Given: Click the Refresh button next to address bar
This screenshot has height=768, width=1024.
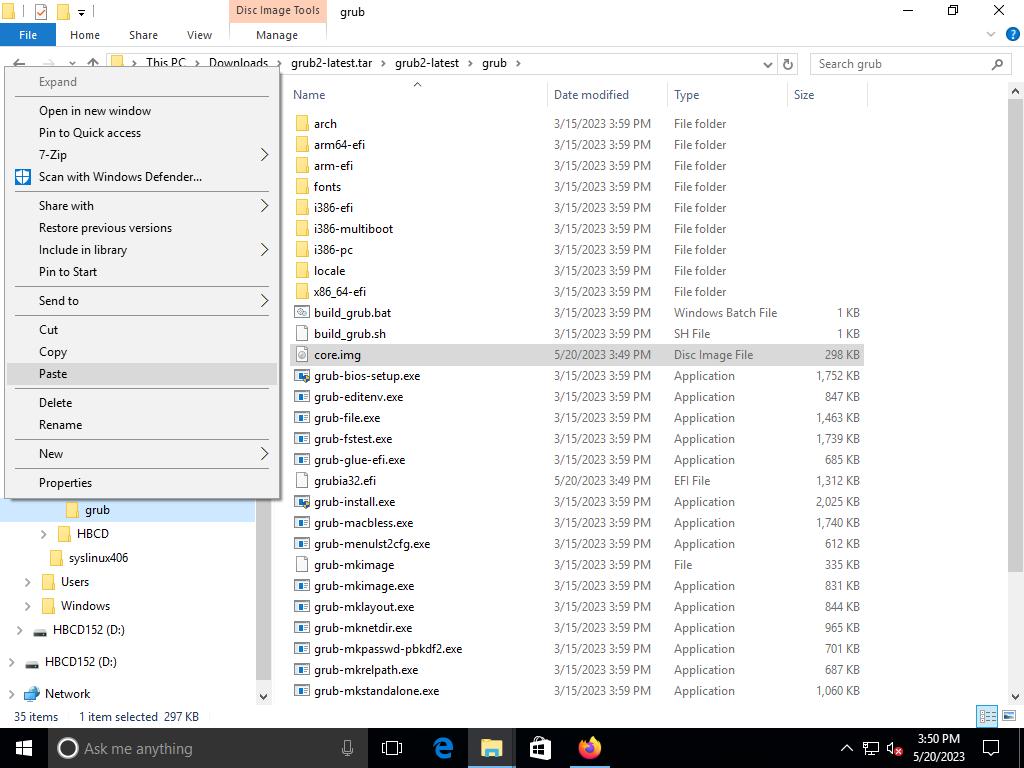Looking at the screenshot, I should tap(788, 64).
